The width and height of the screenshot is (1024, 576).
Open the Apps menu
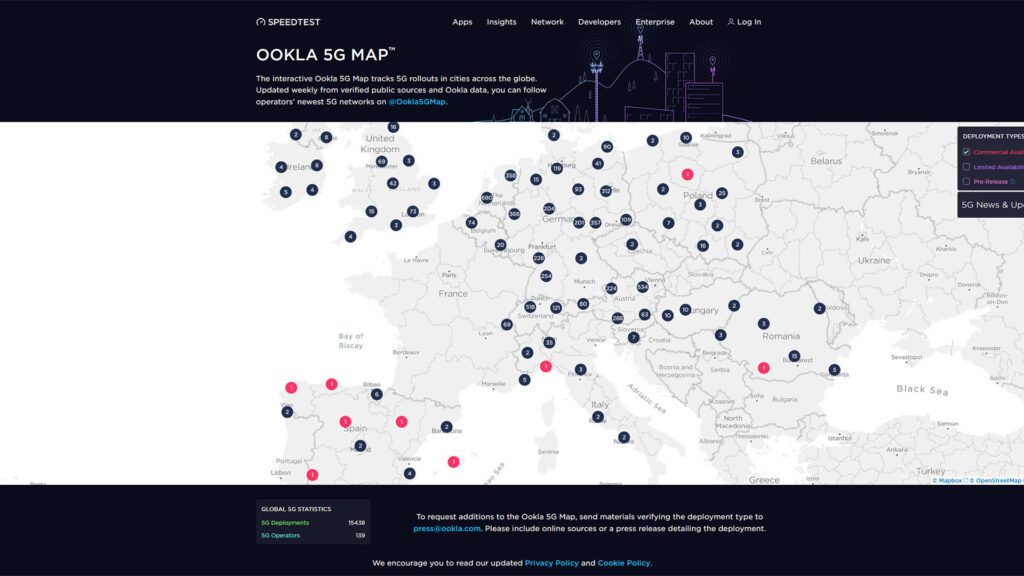point(462,22)
